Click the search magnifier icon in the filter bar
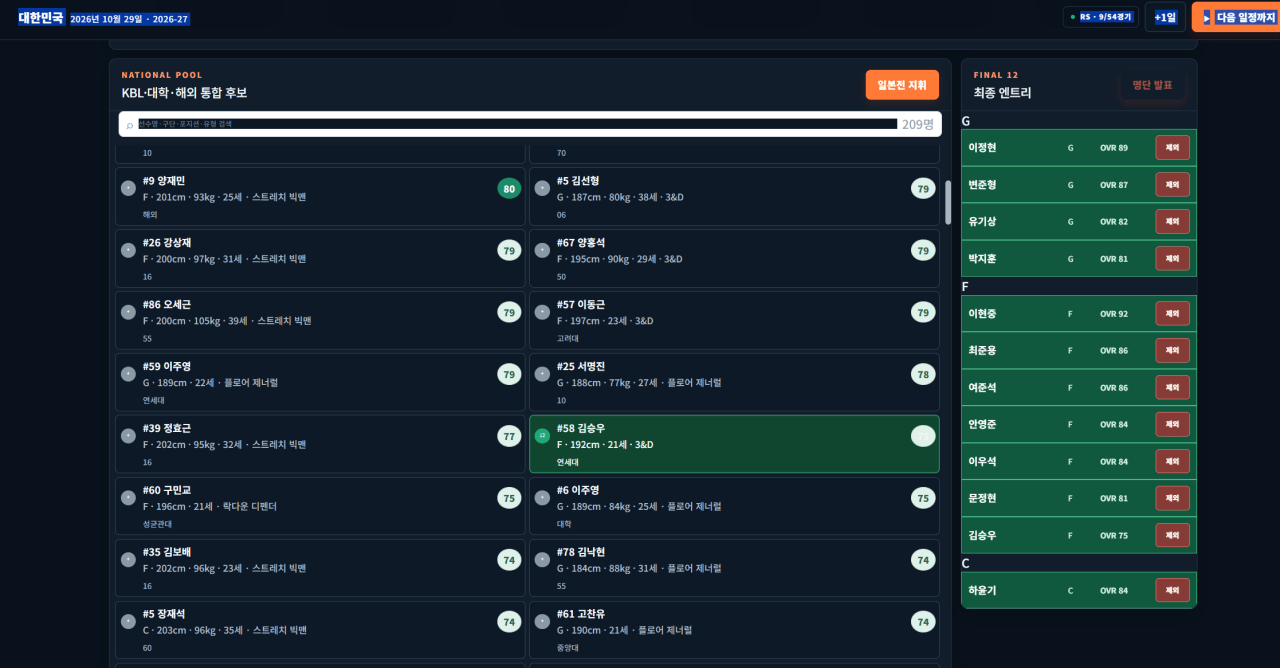Screen dimensions: 1280x668 tap(130, 125)
